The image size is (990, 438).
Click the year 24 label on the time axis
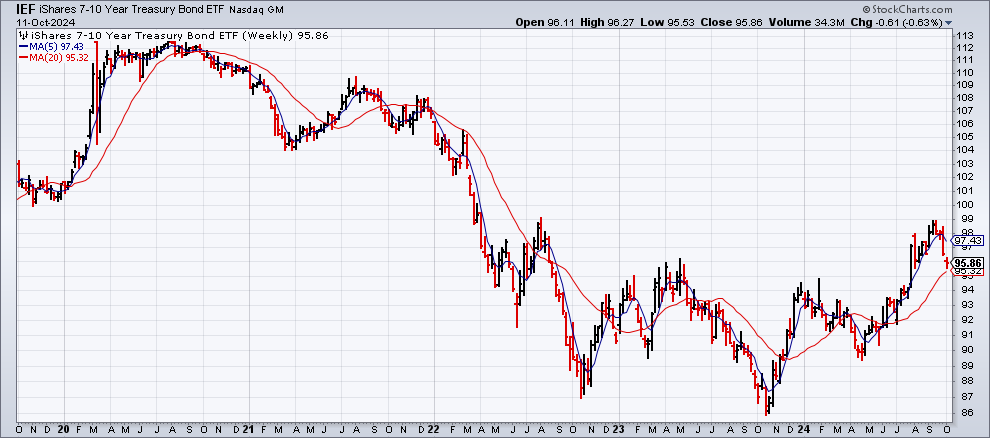pyautogui.click(x=804, y=428)
